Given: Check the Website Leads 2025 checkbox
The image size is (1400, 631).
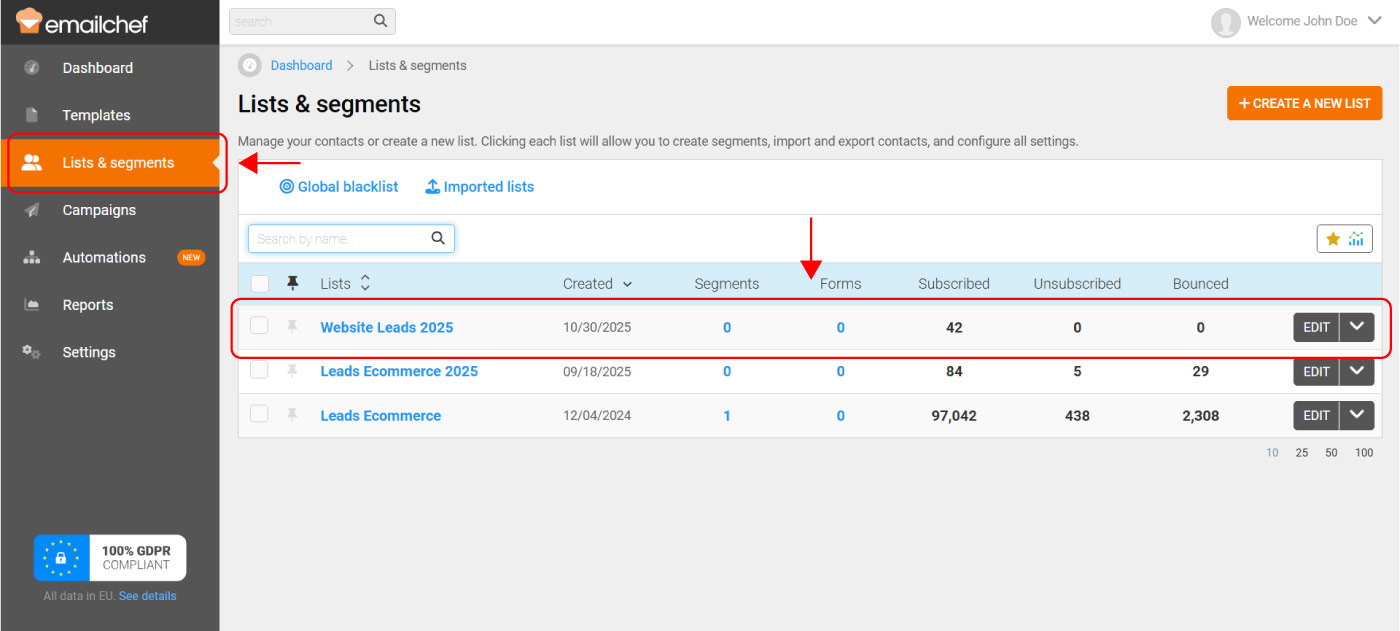Looking at the screenshot, I should (260, 325).
